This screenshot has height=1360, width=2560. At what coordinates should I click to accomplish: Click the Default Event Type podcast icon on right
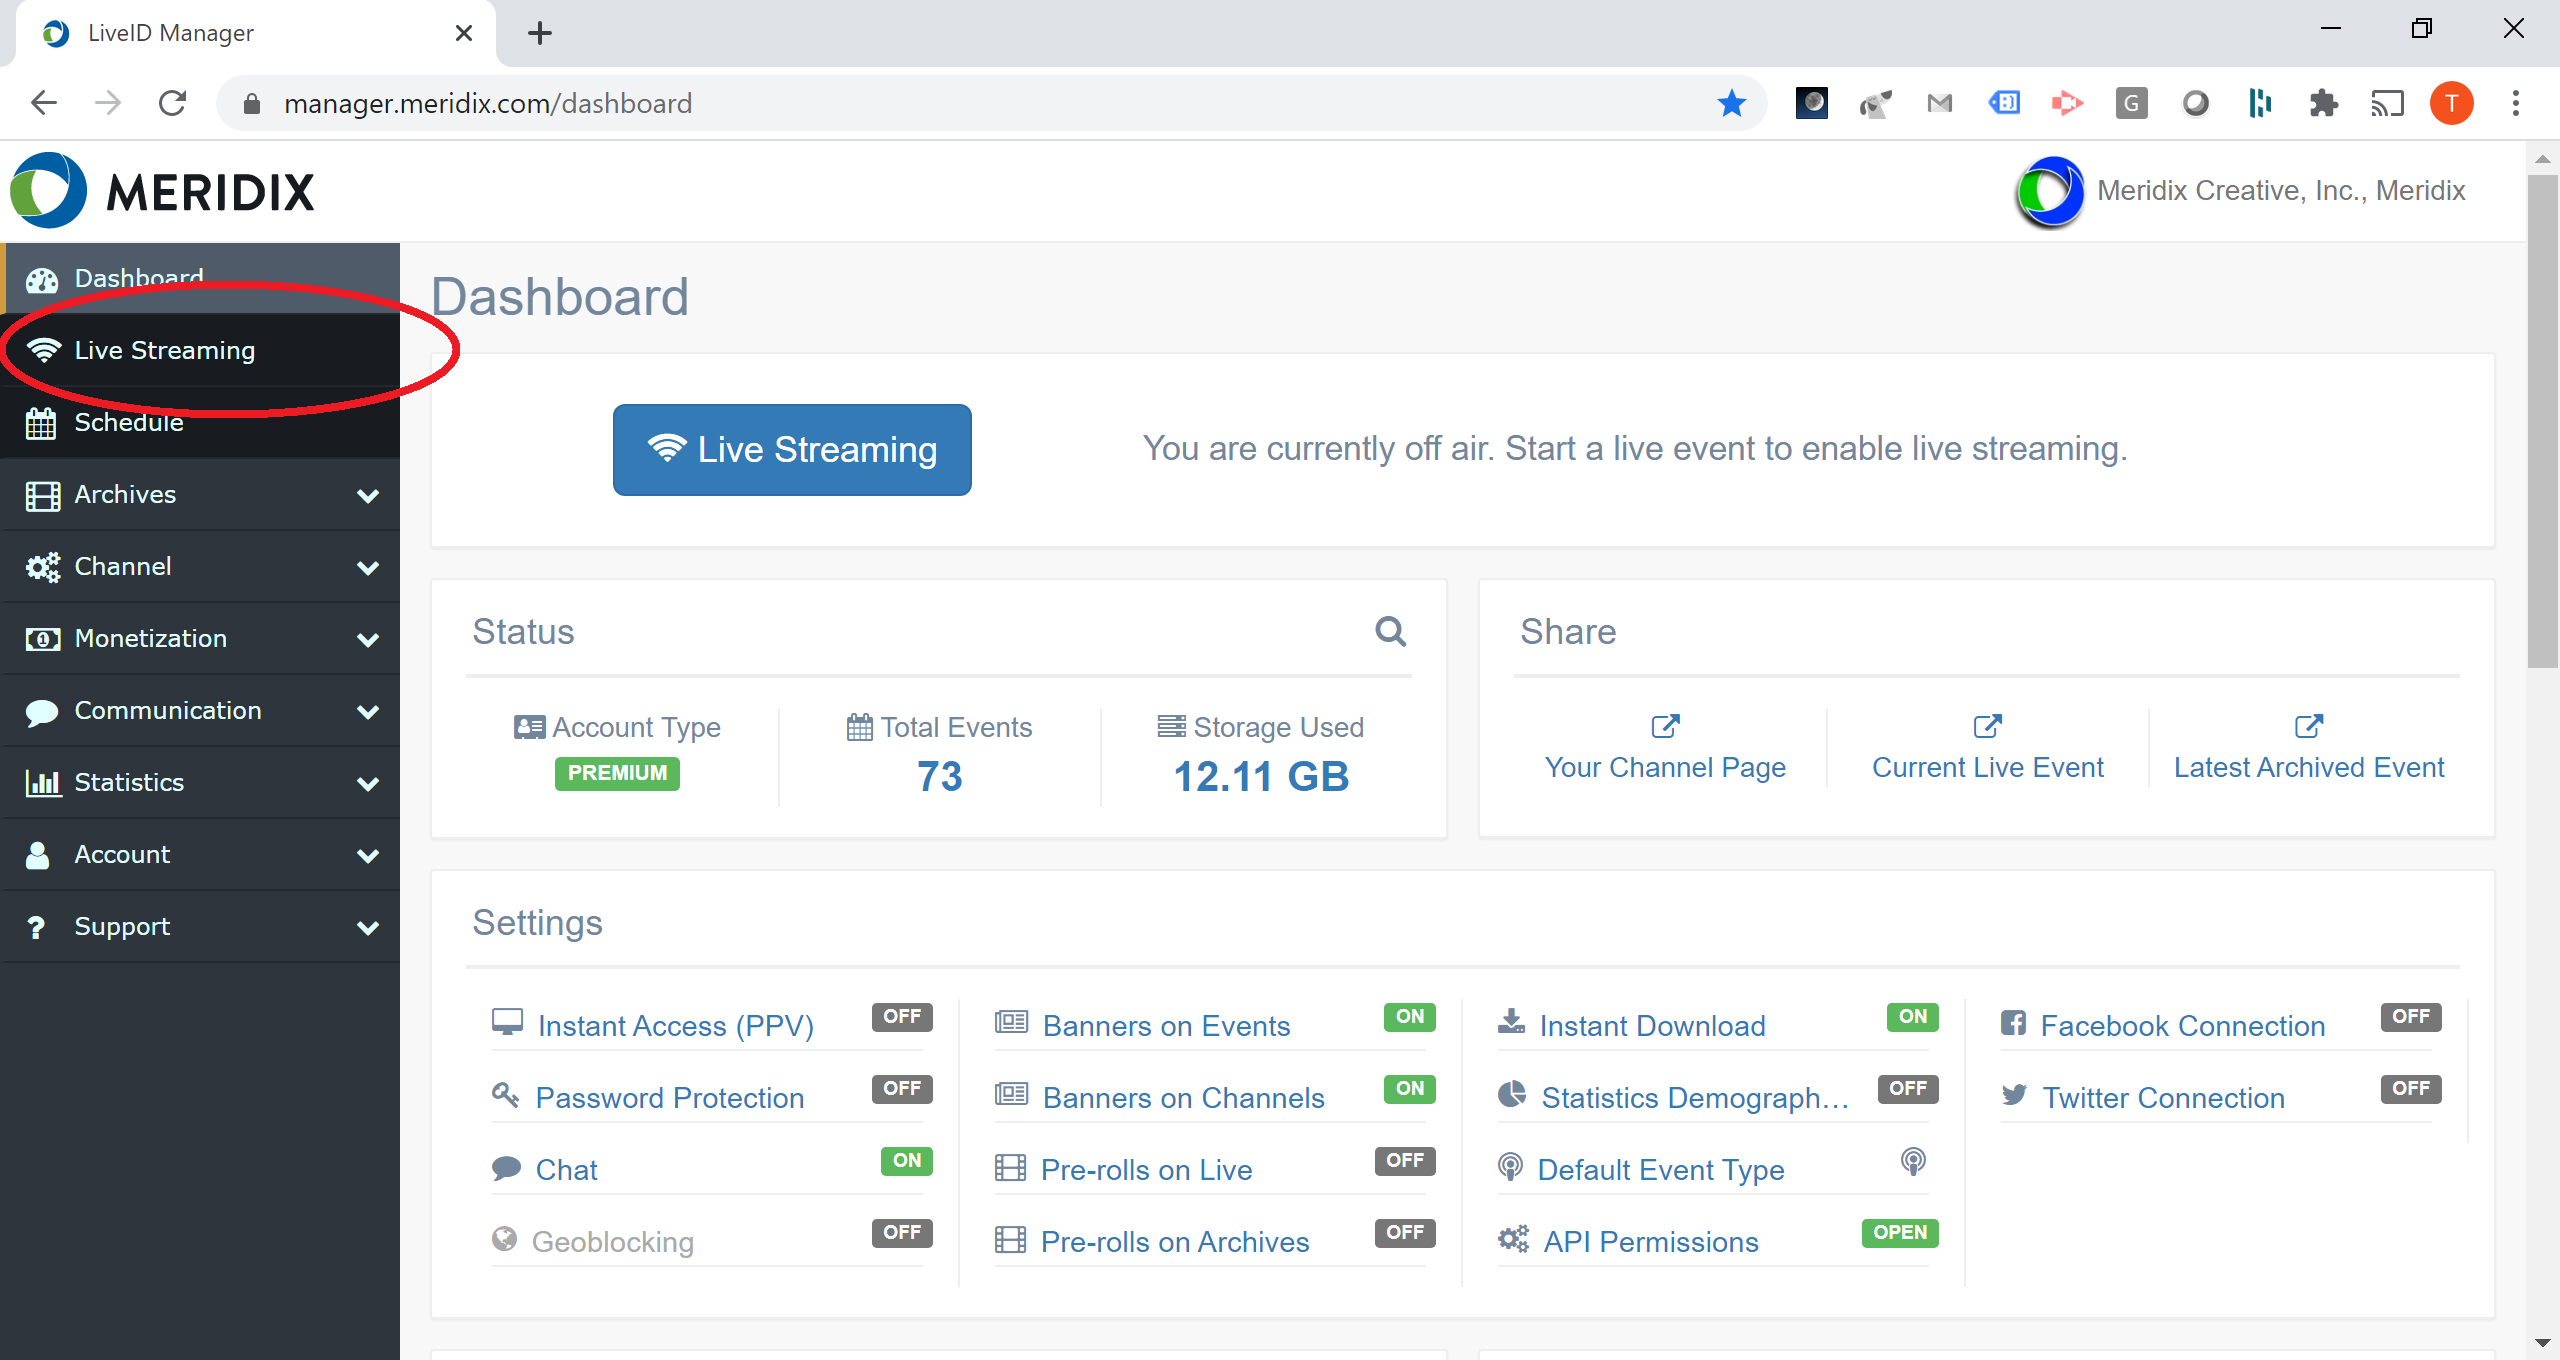(1912, 1161)
